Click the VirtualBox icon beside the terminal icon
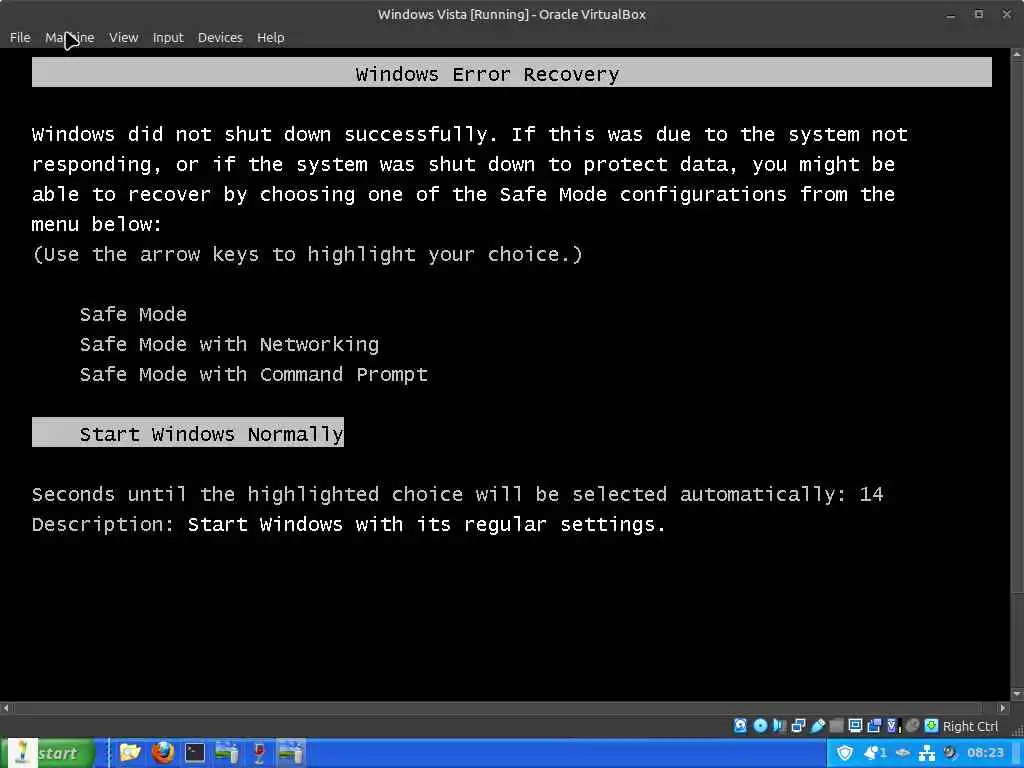The height and width of the screenshot is (768, 1024). coord(227,753)
